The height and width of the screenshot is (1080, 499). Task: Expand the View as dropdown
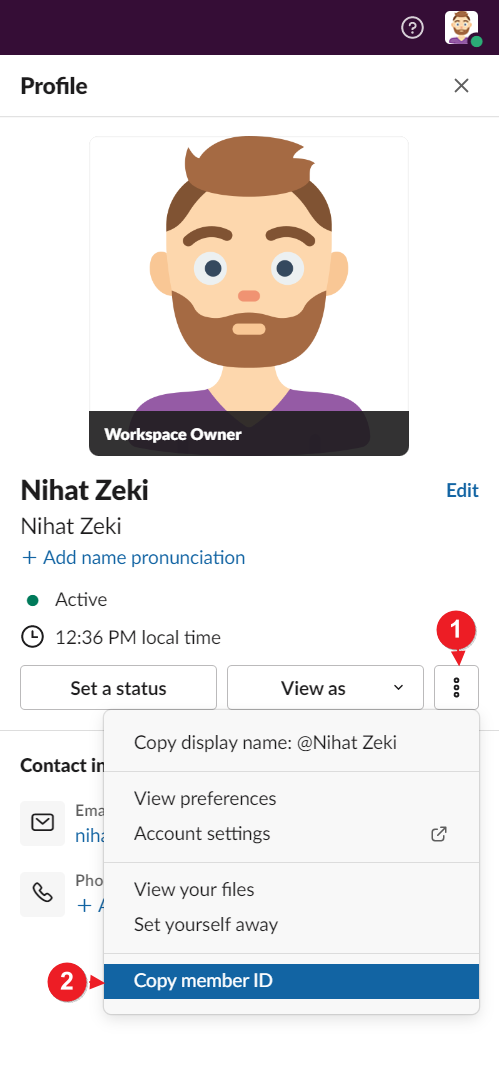point(325,687)
